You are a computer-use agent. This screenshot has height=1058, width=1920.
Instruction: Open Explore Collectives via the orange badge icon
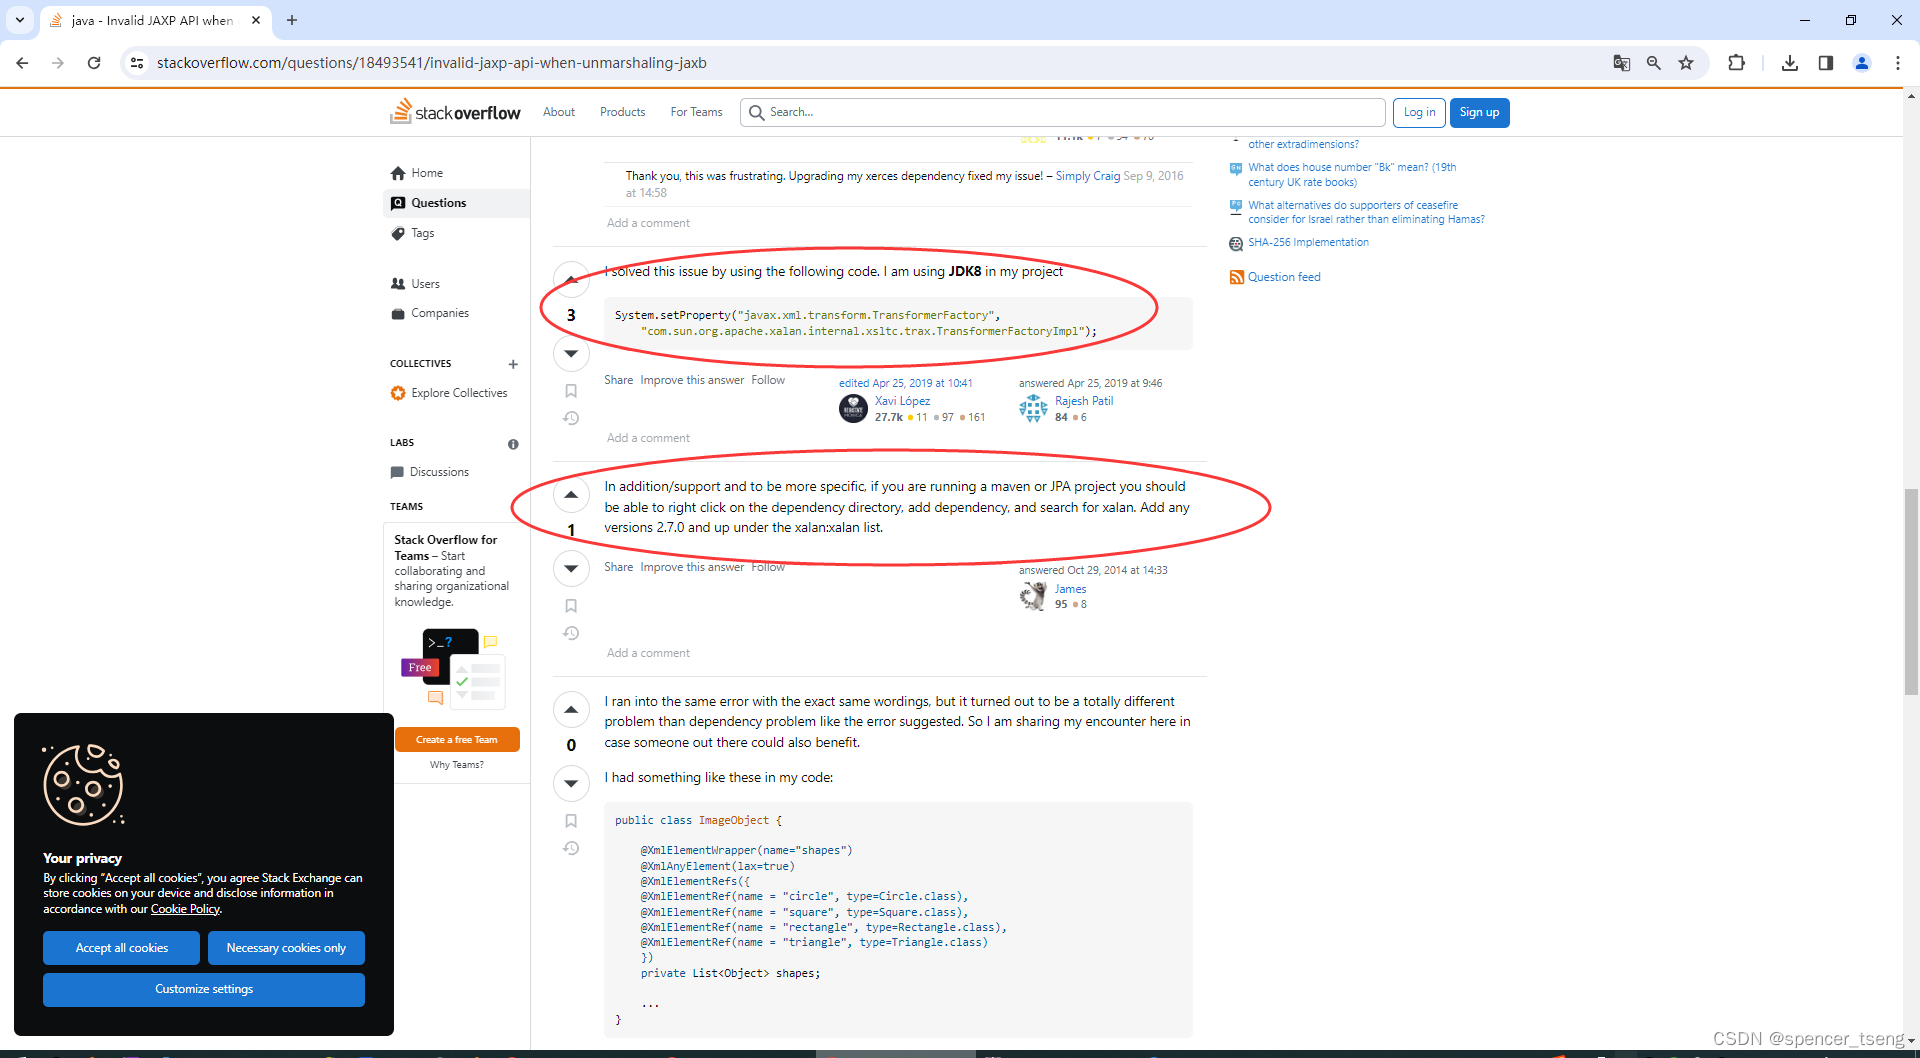pyautogui.click(x=398, y=393)
